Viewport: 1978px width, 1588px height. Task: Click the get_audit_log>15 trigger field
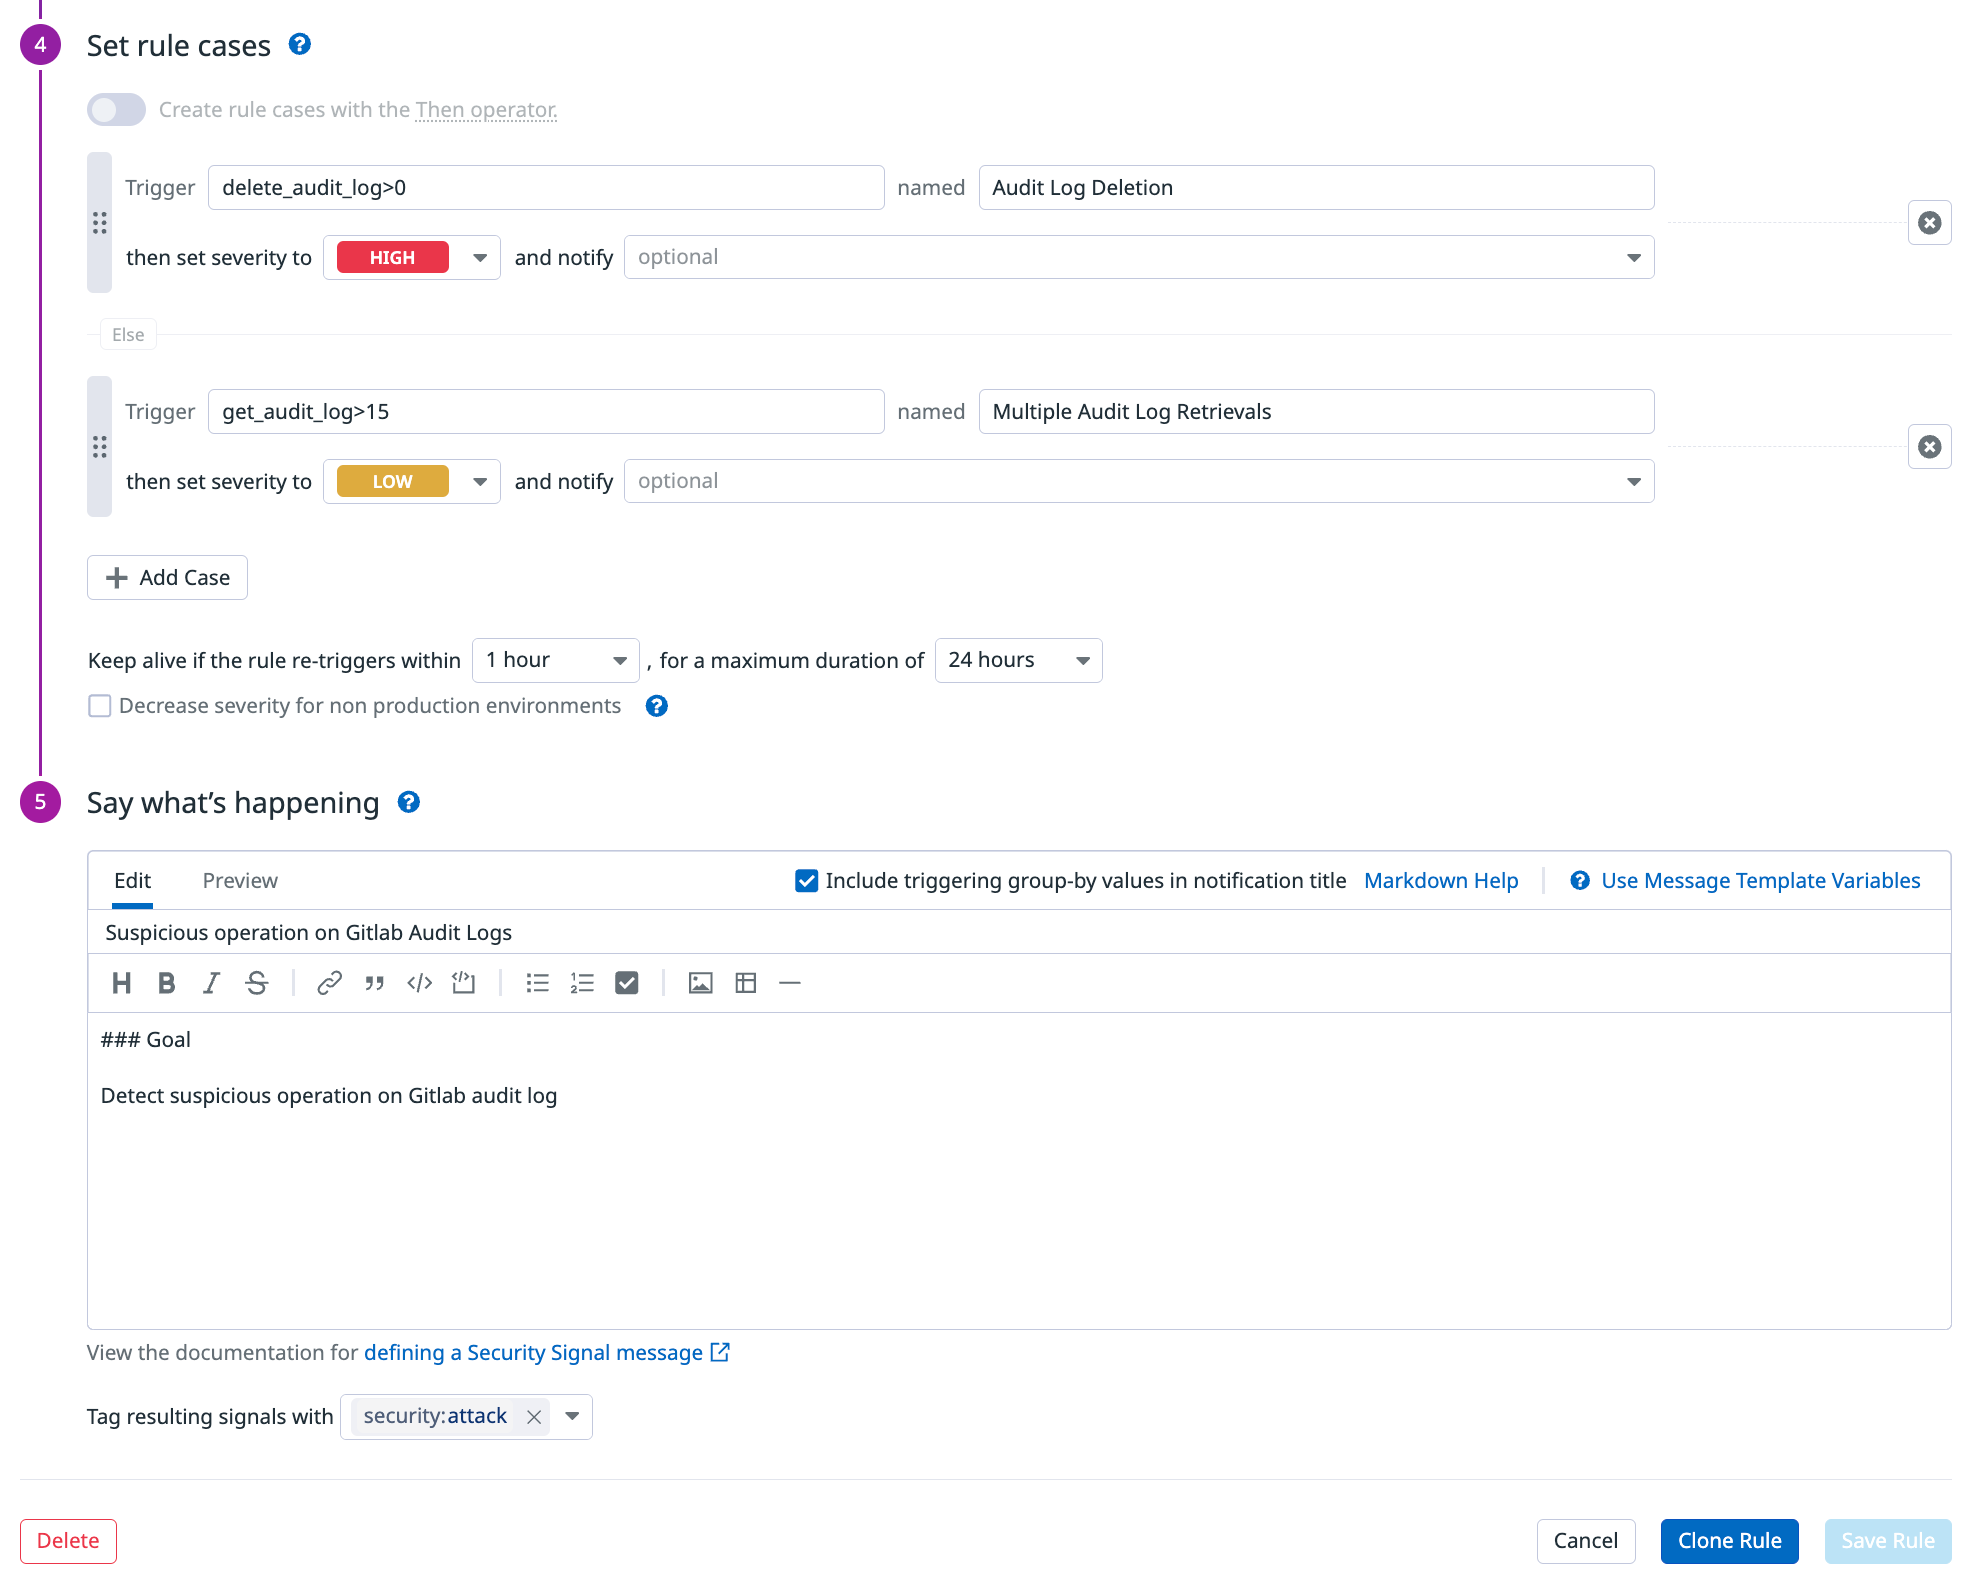545,411
